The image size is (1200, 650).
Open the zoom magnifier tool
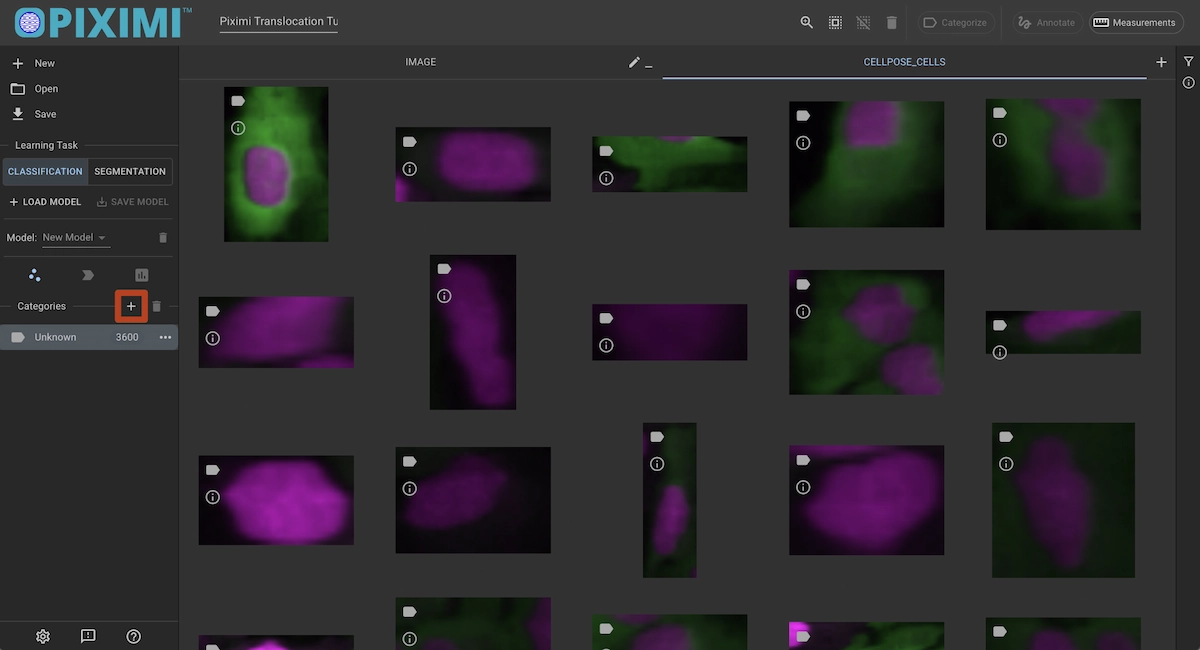pos(807,22)
